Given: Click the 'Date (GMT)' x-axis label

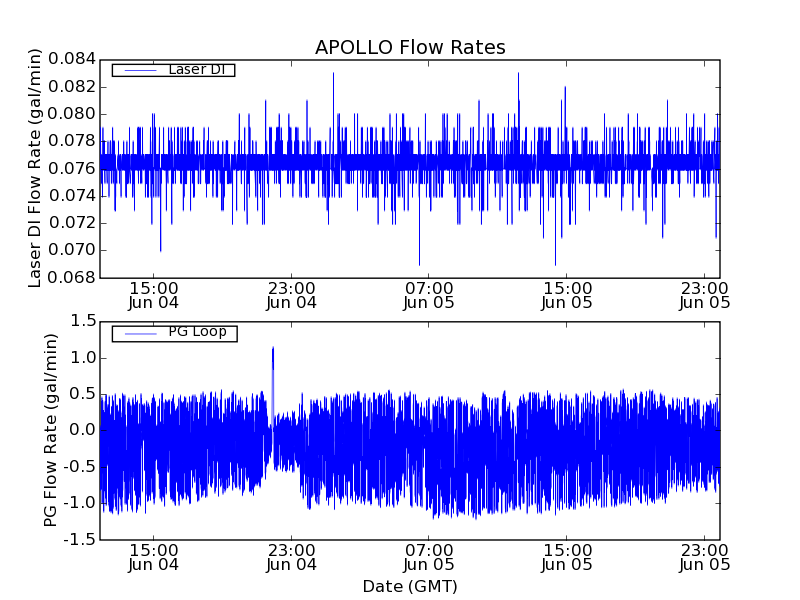Looking at the screenshot, I should tap(410, 586).
